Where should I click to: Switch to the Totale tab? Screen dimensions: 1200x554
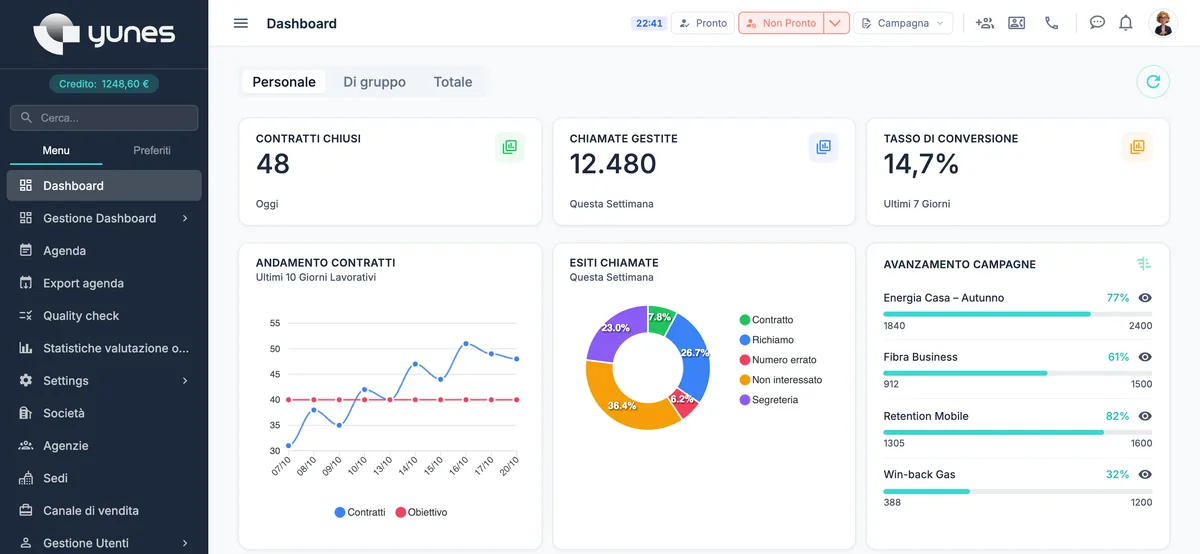453,82
